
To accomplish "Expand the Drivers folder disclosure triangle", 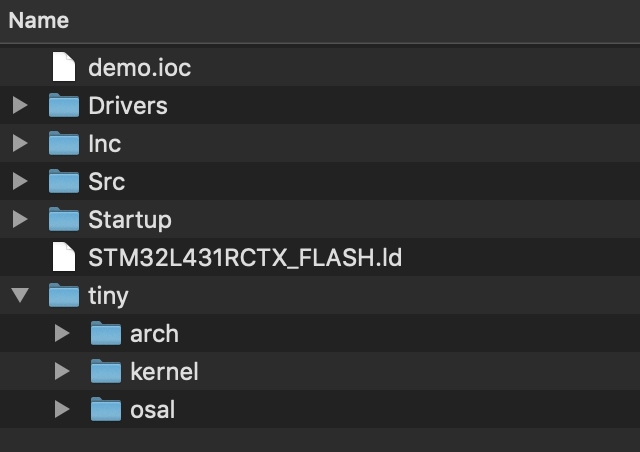I will [19, 106].
